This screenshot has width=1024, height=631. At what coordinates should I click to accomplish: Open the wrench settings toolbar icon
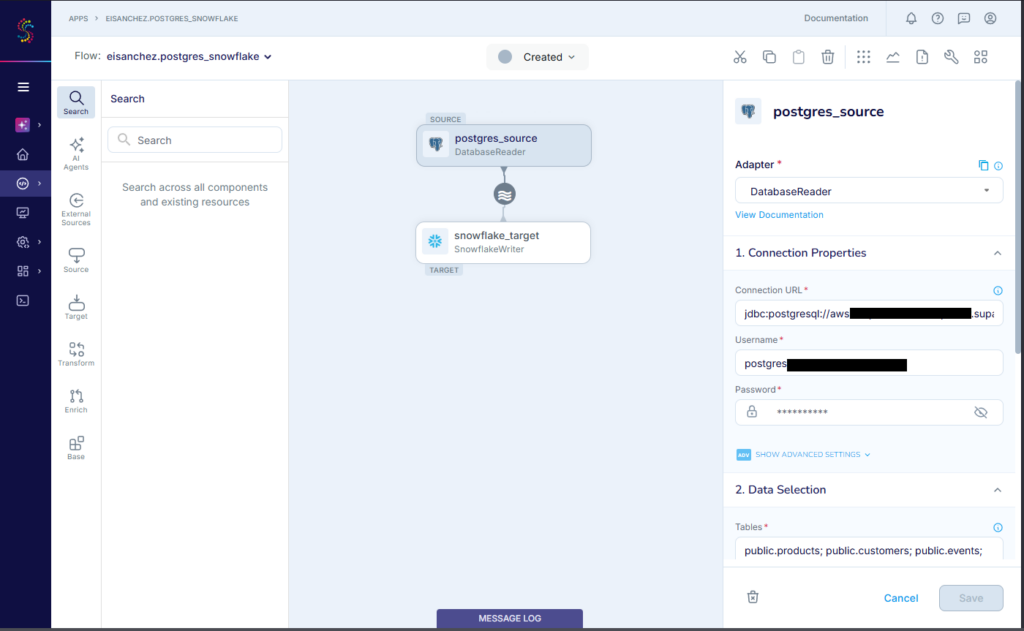pos(951,57)
